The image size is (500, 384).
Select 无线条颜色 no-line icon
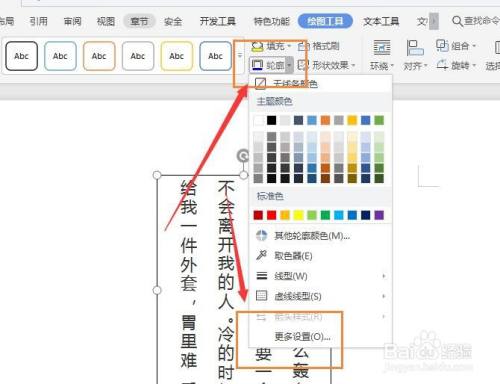point(260,83)
